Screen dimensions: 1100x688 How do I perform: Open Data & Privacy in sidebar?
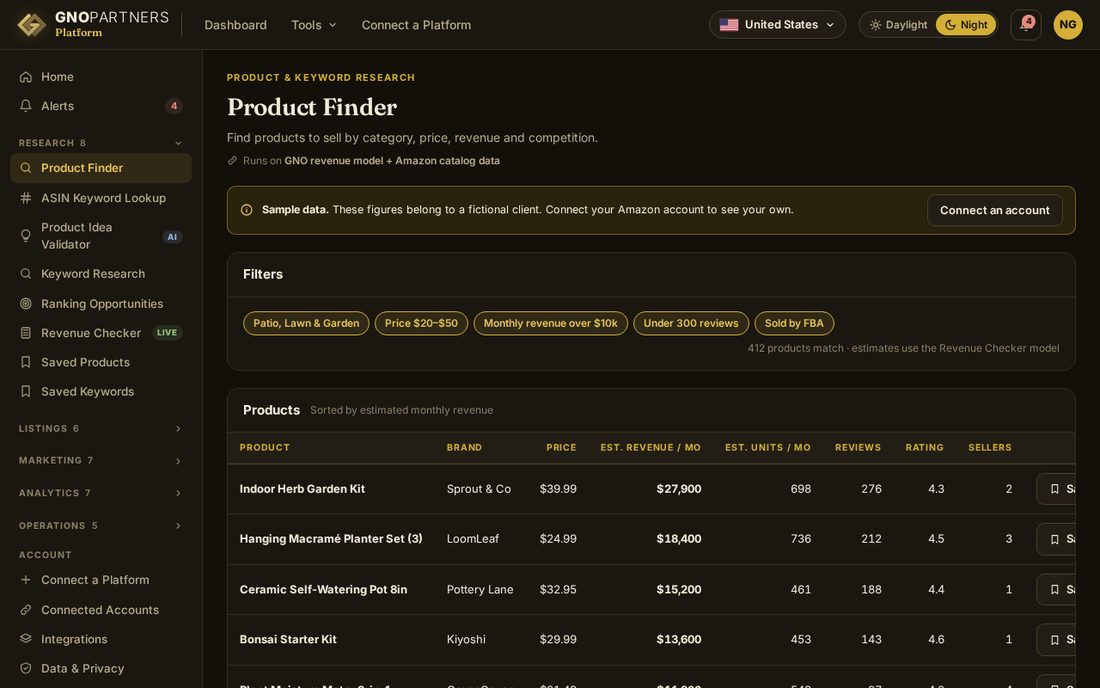tap(100, 669)
